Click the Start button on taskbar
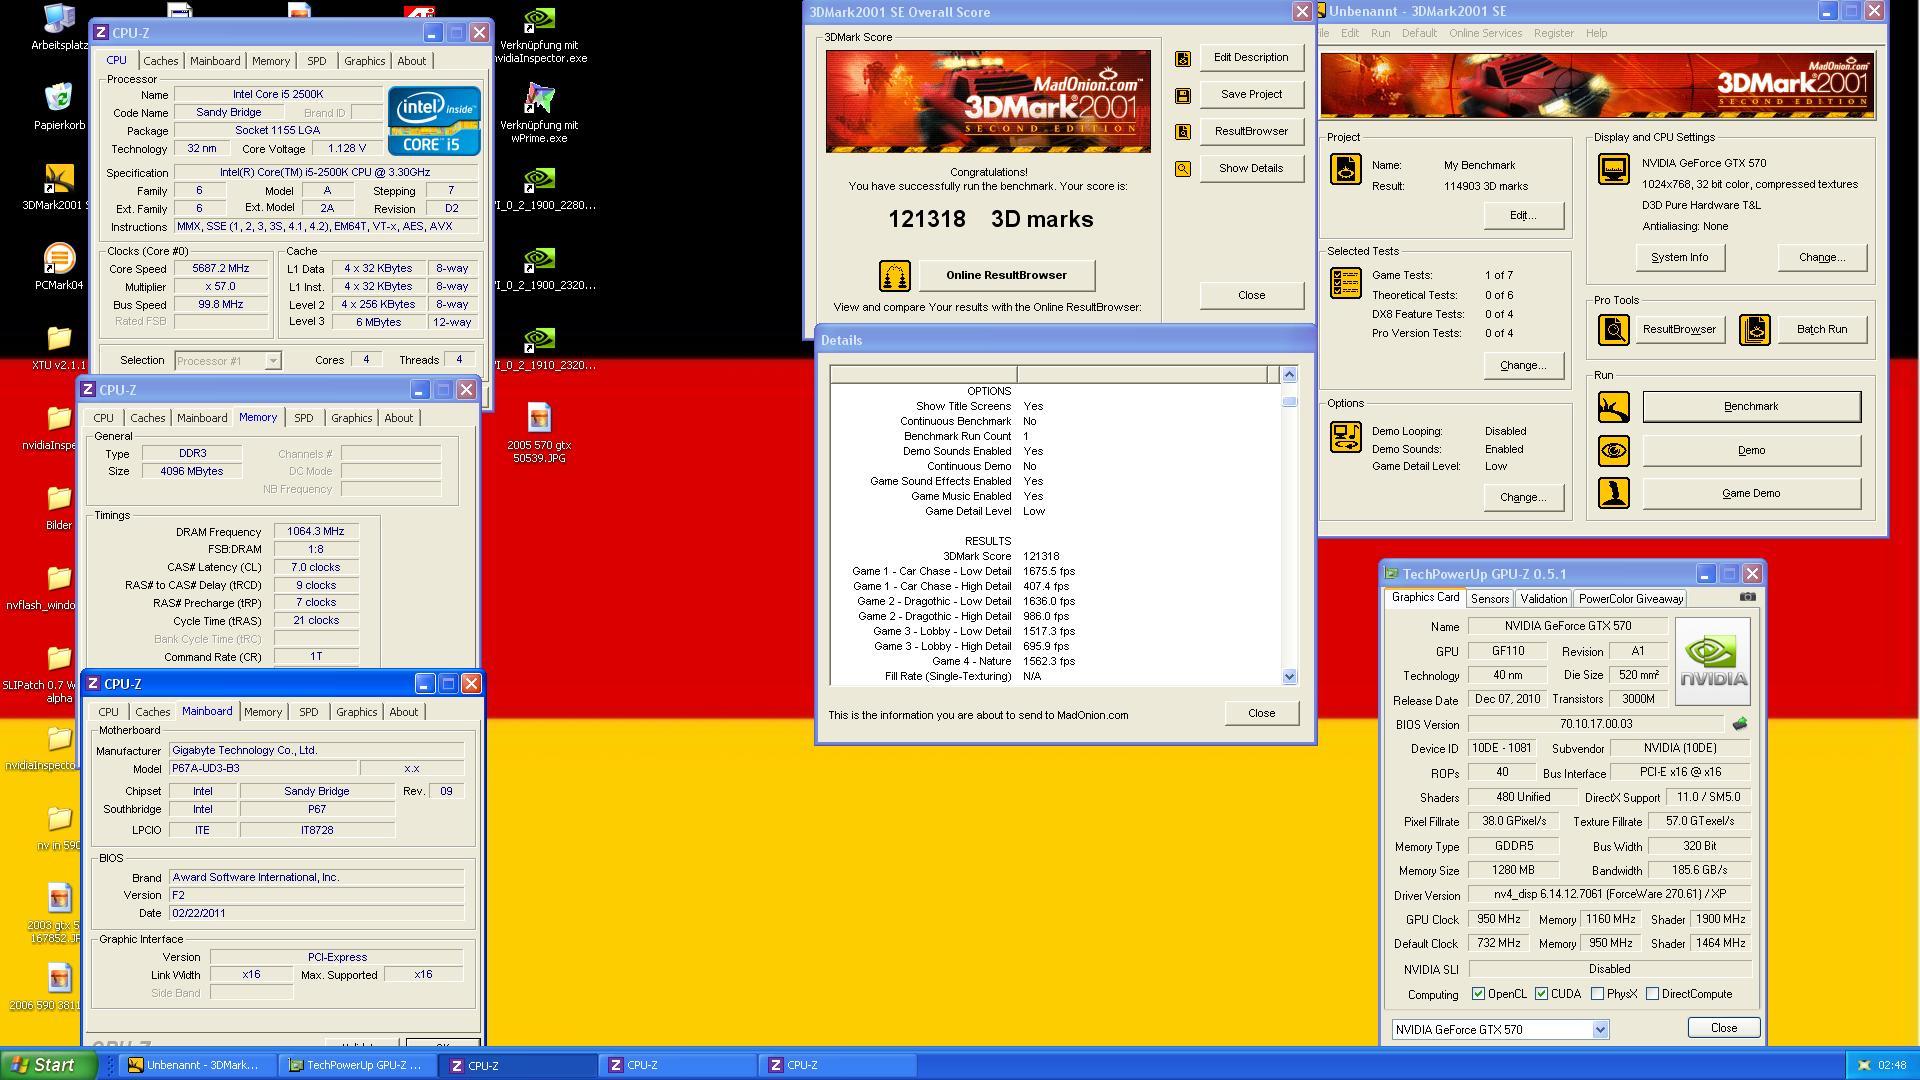Viewport: 1920px width, 1080px height. point(48,1065)
